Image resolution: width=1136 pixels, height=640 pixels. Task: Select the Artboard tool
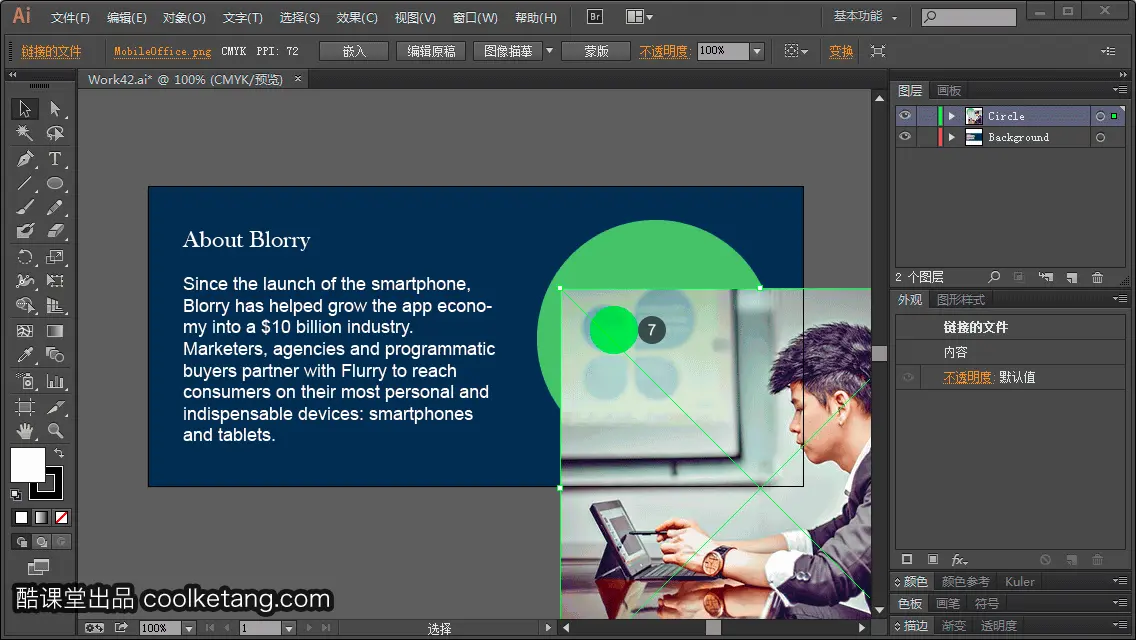25,407
